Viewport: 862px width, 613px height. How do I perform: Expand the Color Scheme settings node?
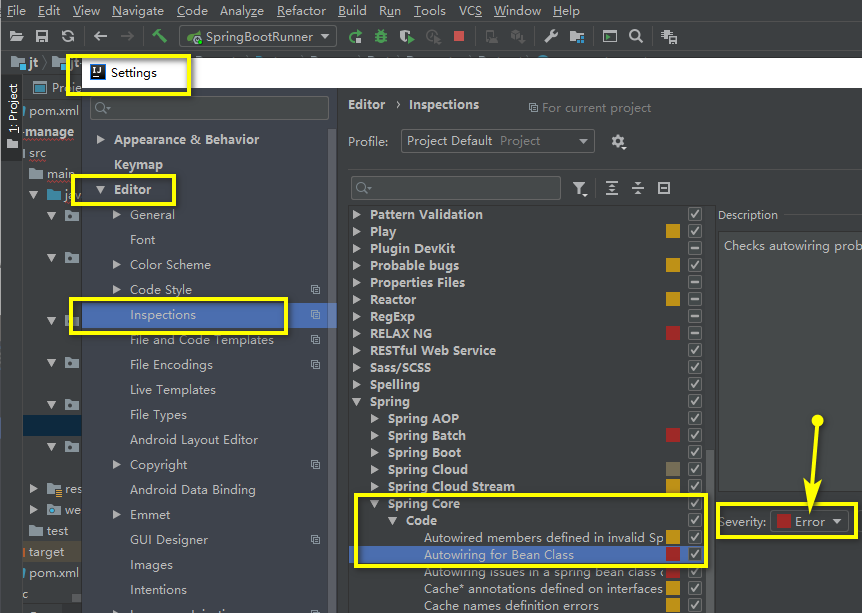point(117,264)
